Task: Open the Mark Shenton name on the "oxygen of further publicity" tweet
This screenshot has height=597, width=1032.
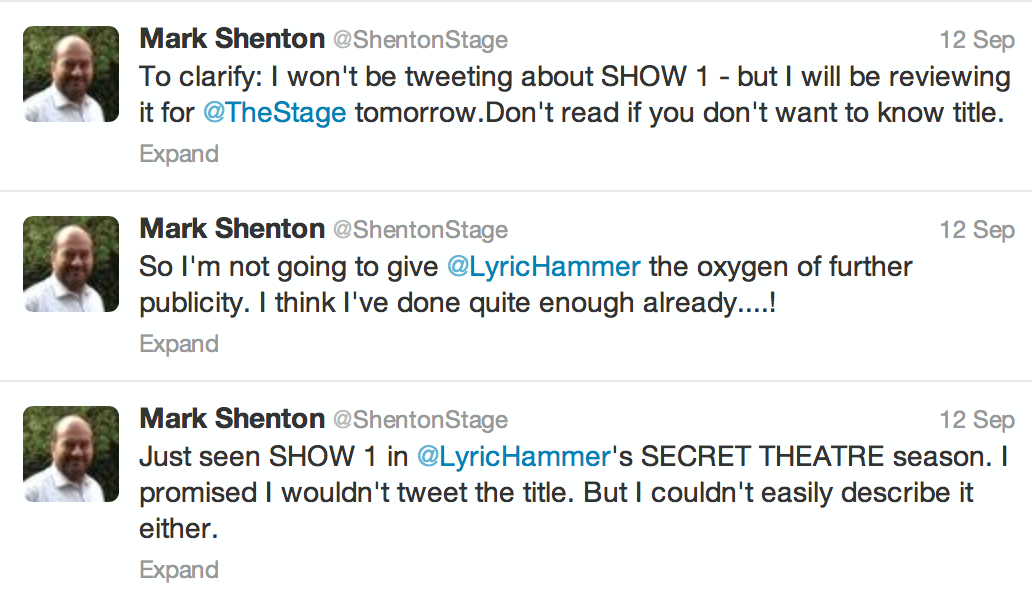Action: [232, 229]
